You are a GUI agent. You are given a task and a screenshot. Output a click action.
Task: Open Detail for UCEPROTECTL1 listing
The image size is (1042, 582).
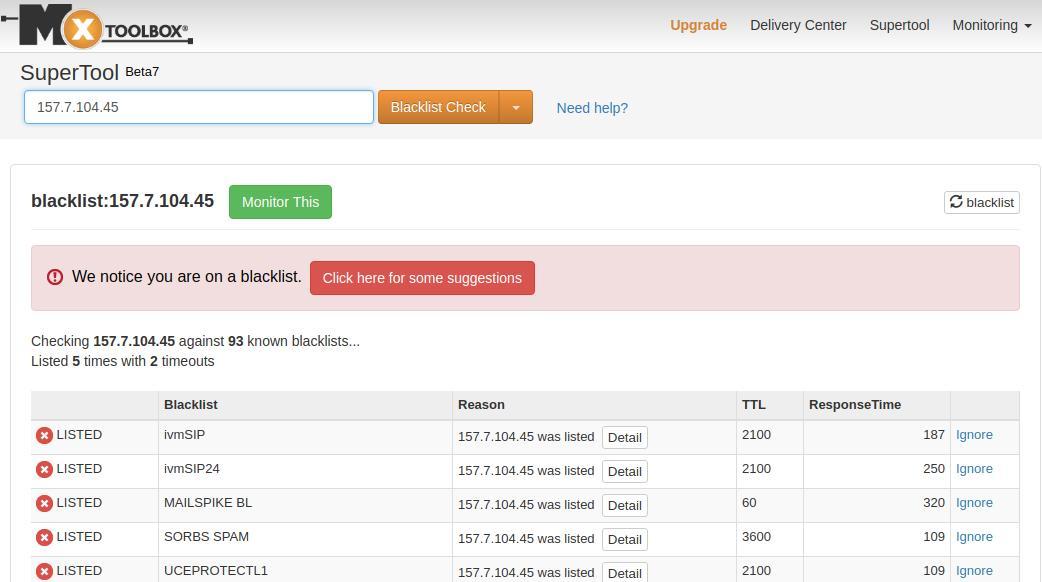625,573
